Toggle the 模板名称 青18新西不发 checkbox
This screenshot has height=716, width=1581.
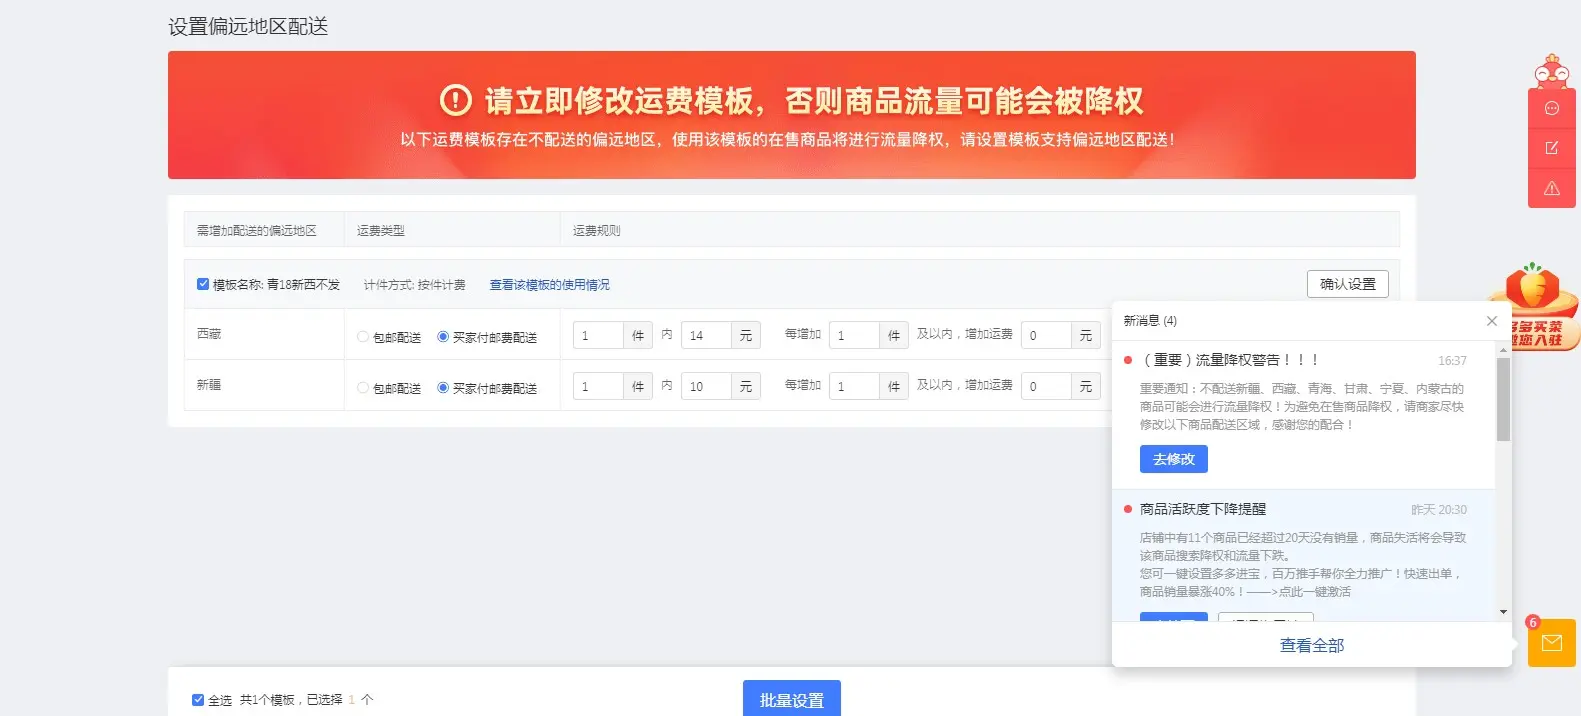(203, 284)
